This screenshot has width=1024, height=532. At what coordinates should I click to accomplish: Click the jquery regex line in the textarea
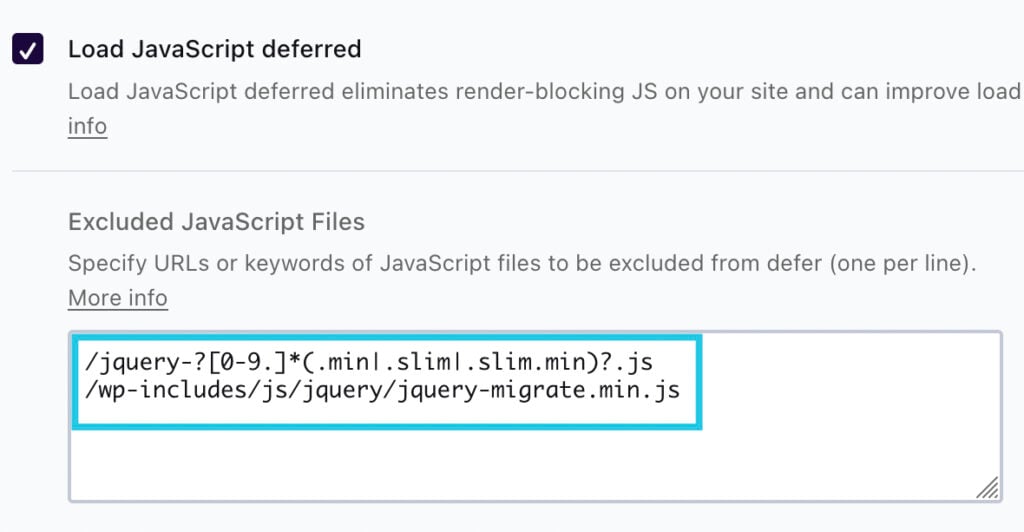tap(369, 361)
